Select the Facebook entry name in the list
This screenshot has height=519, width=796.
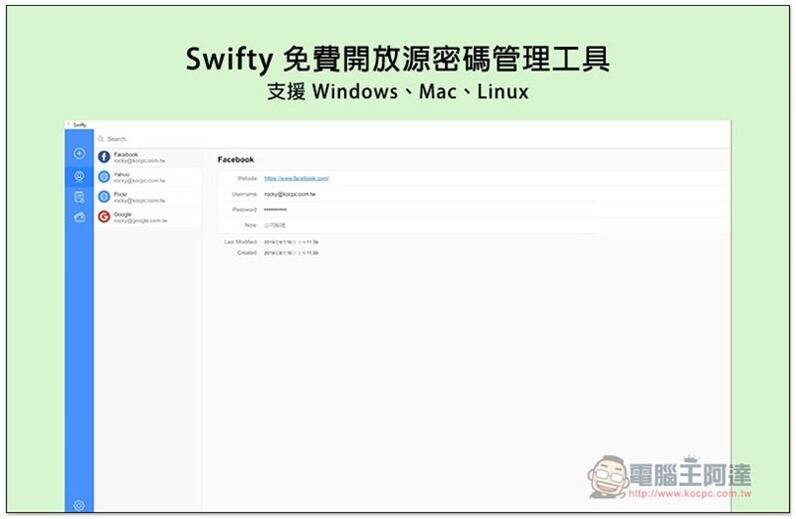[126, 154]
